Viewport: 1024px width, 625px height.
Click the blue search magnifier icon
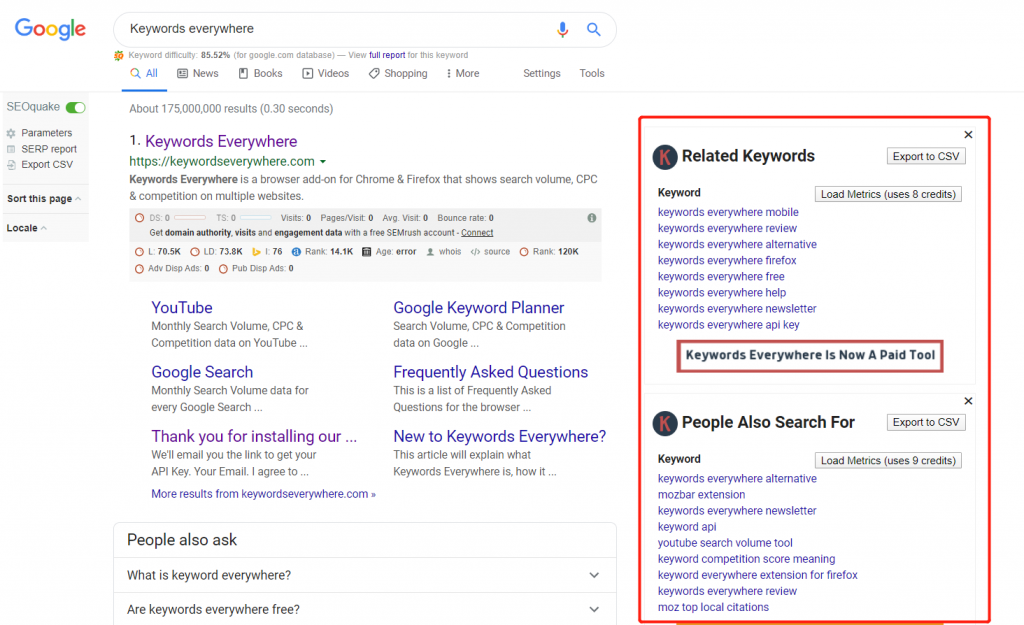tap(594, 30)
